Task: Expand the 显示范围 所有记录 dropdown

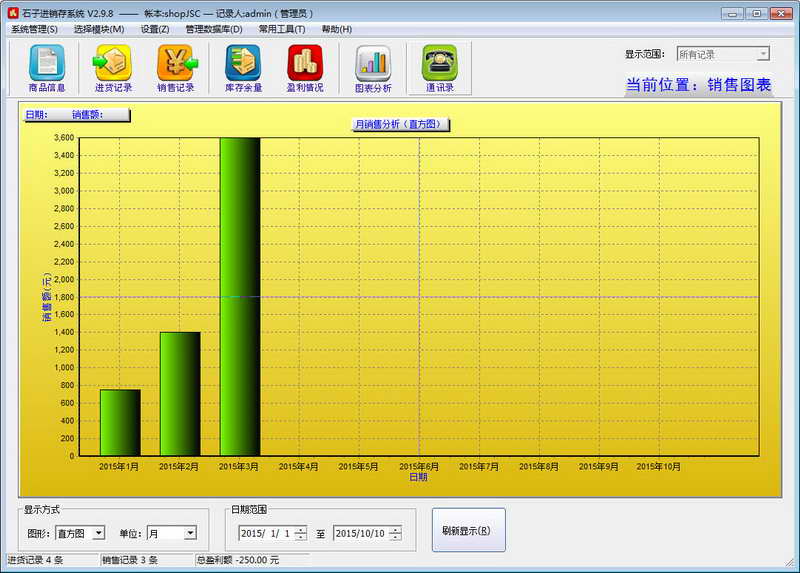Action: tap(763, 54)
